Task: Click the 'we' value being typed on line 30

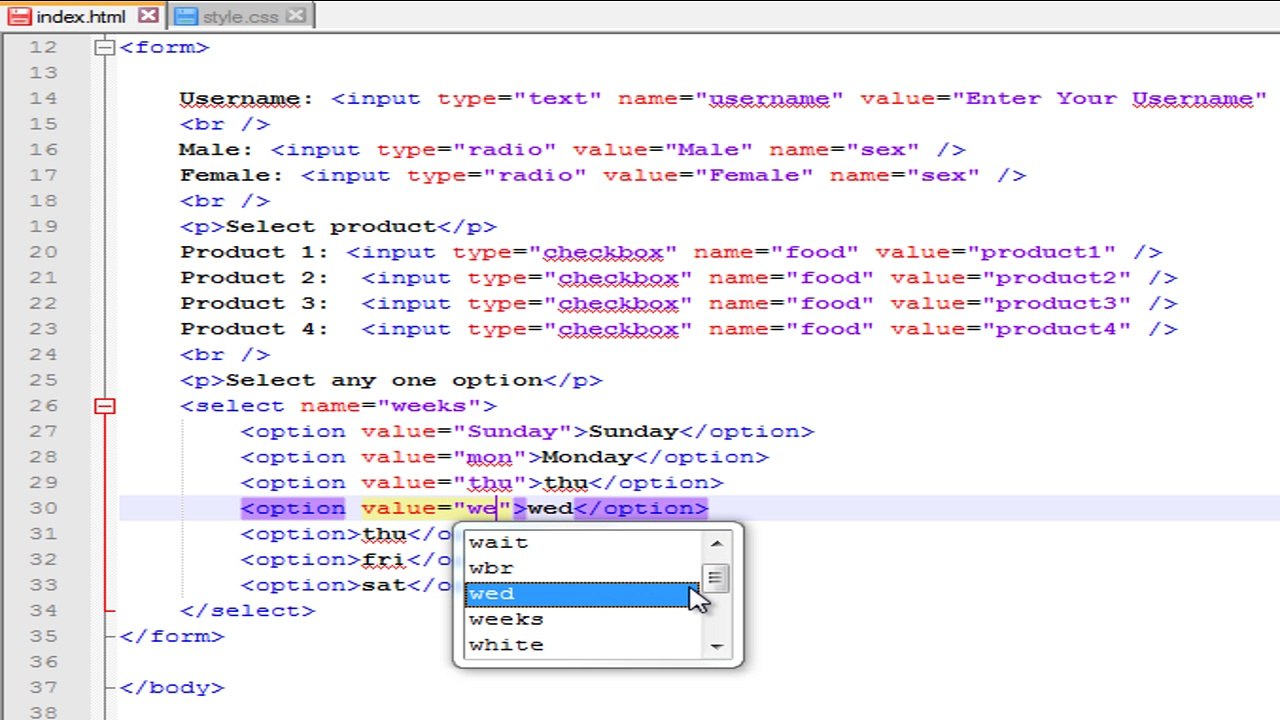Action: pos(482,508)
